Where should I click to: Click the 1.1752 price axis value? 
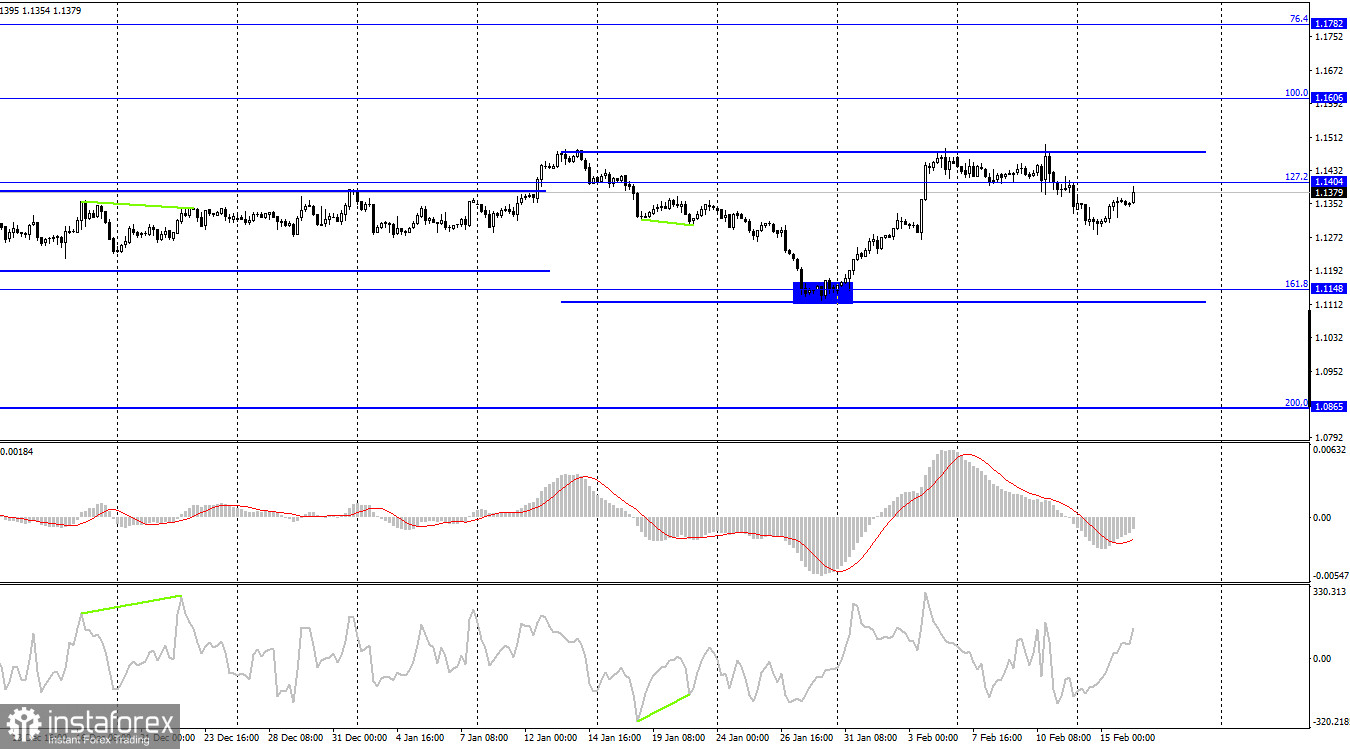(1329, 37)
